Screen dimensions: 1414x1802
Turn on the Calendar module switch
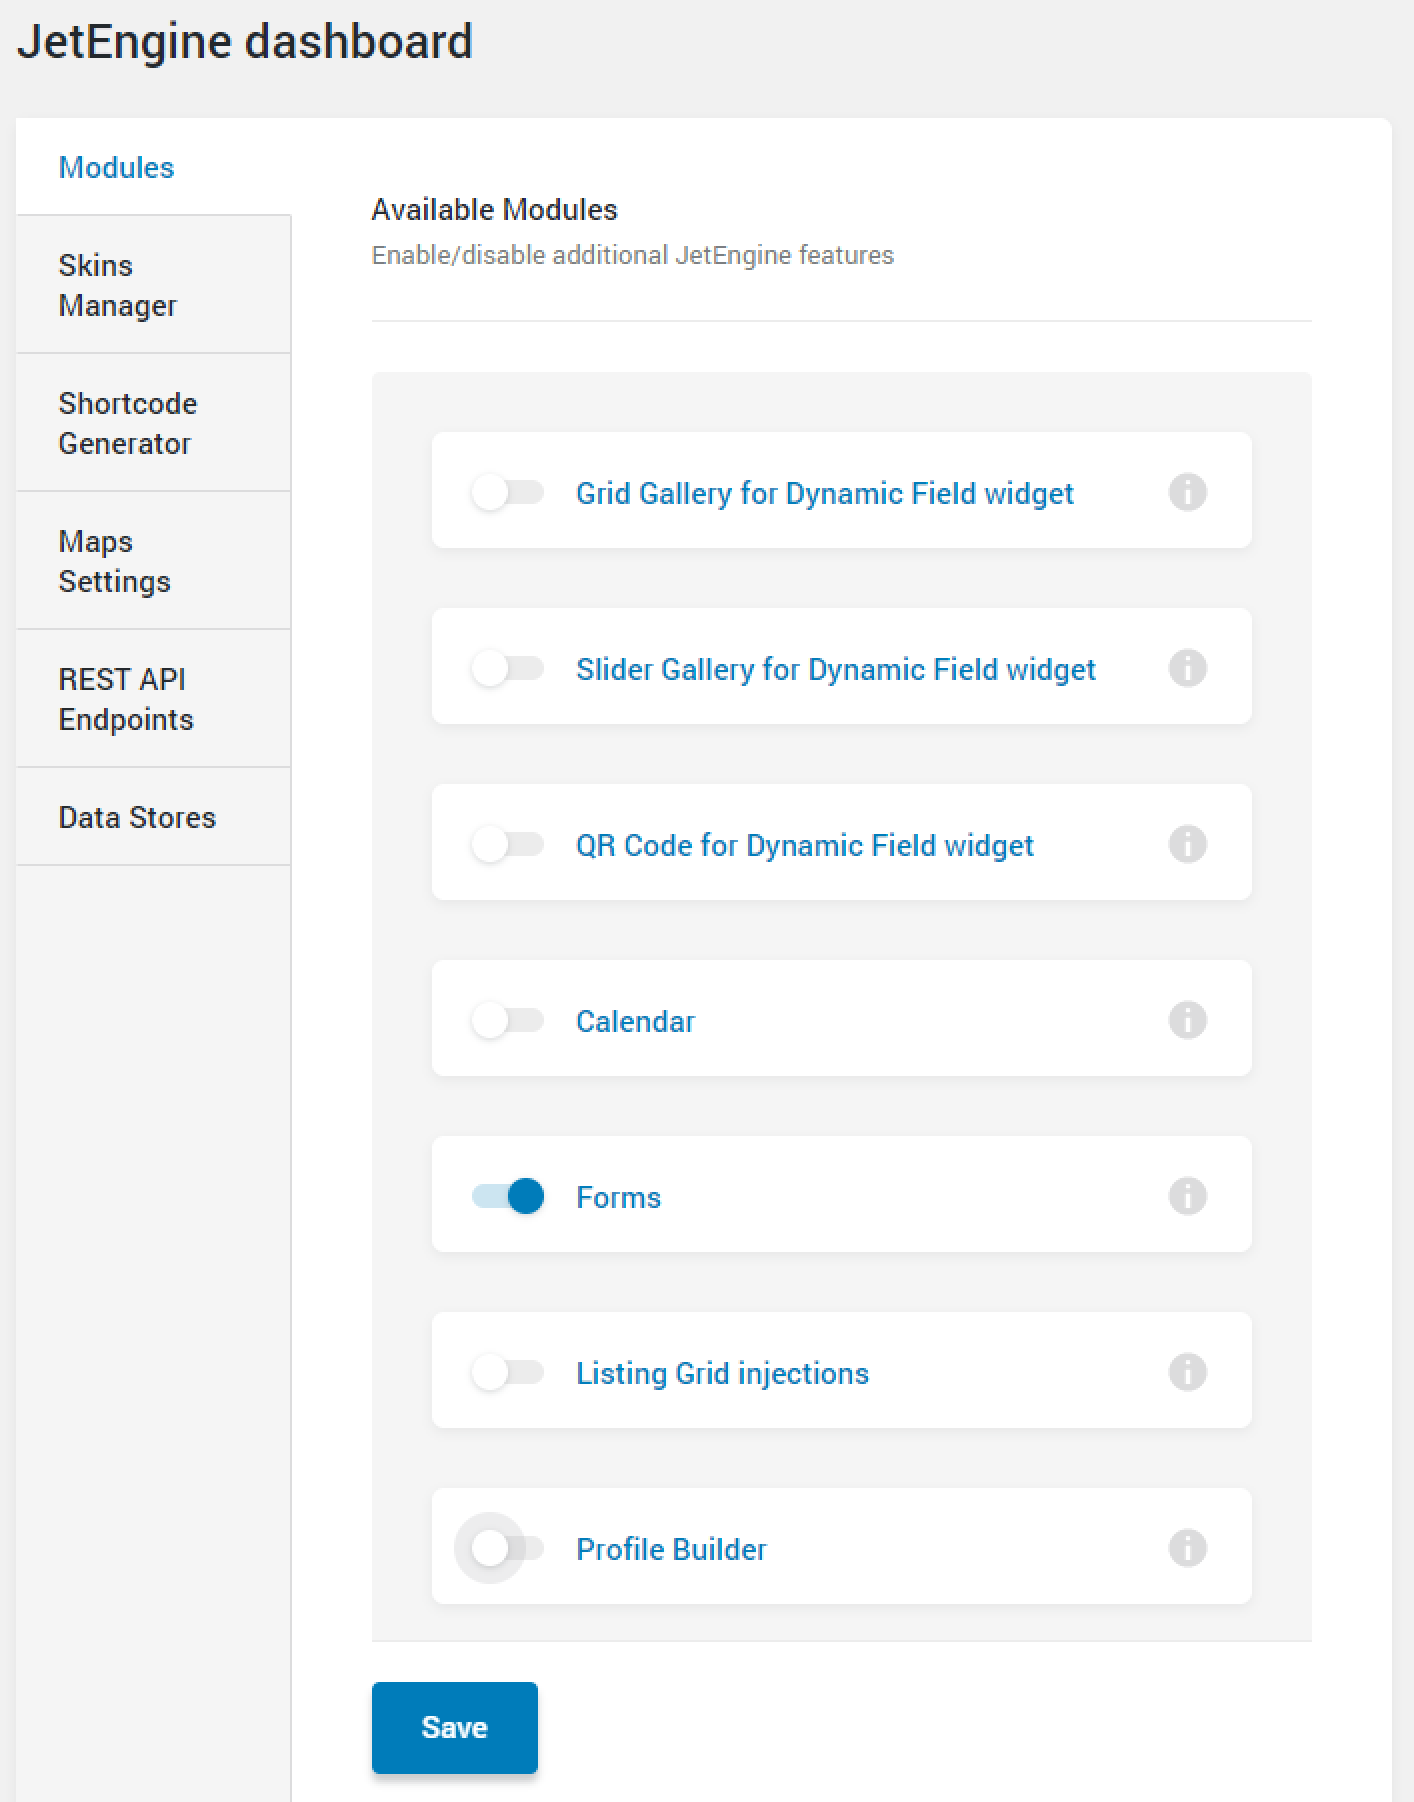(x=507, y=1020)
